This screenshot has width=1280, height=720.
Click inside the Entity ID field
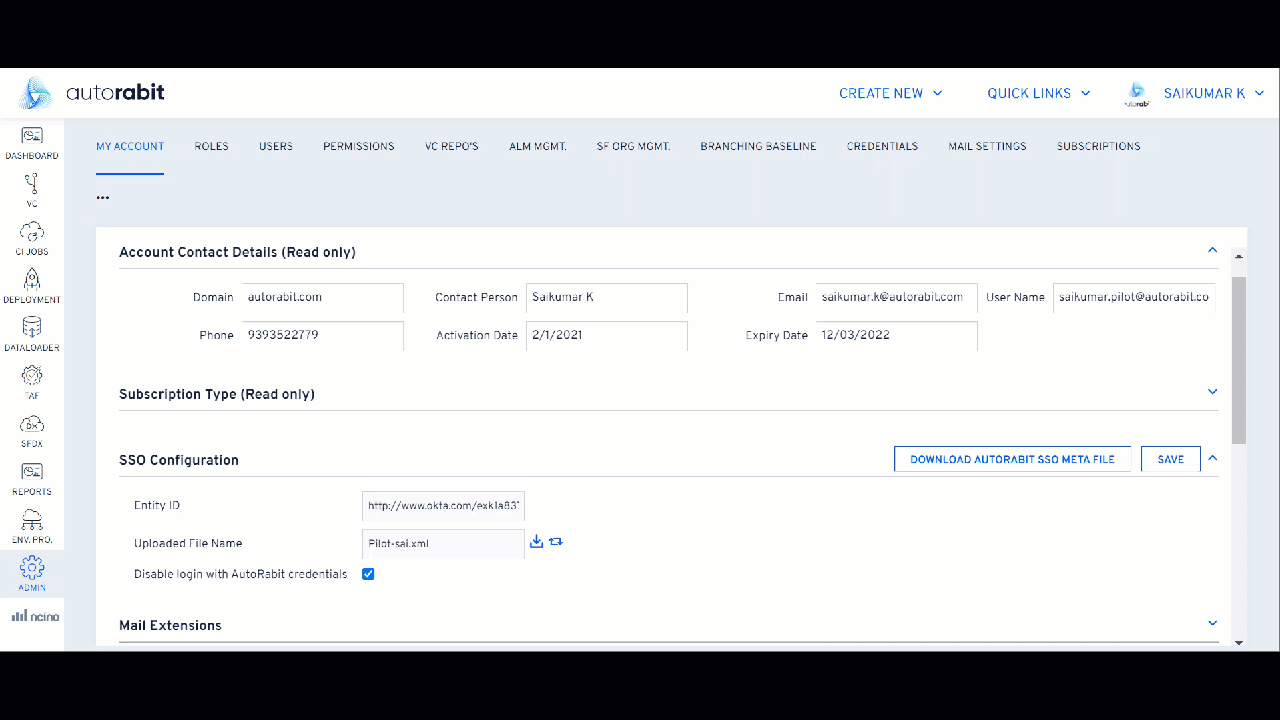pyautogui.click(x=444, y=505)
